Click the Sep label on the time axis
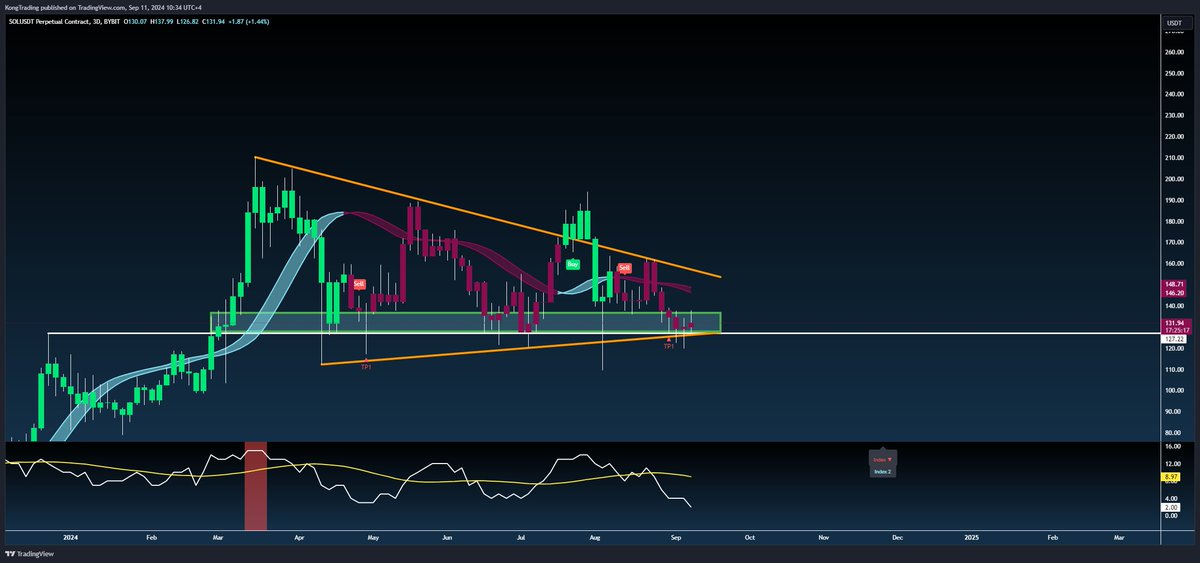 tap(675, 537)
